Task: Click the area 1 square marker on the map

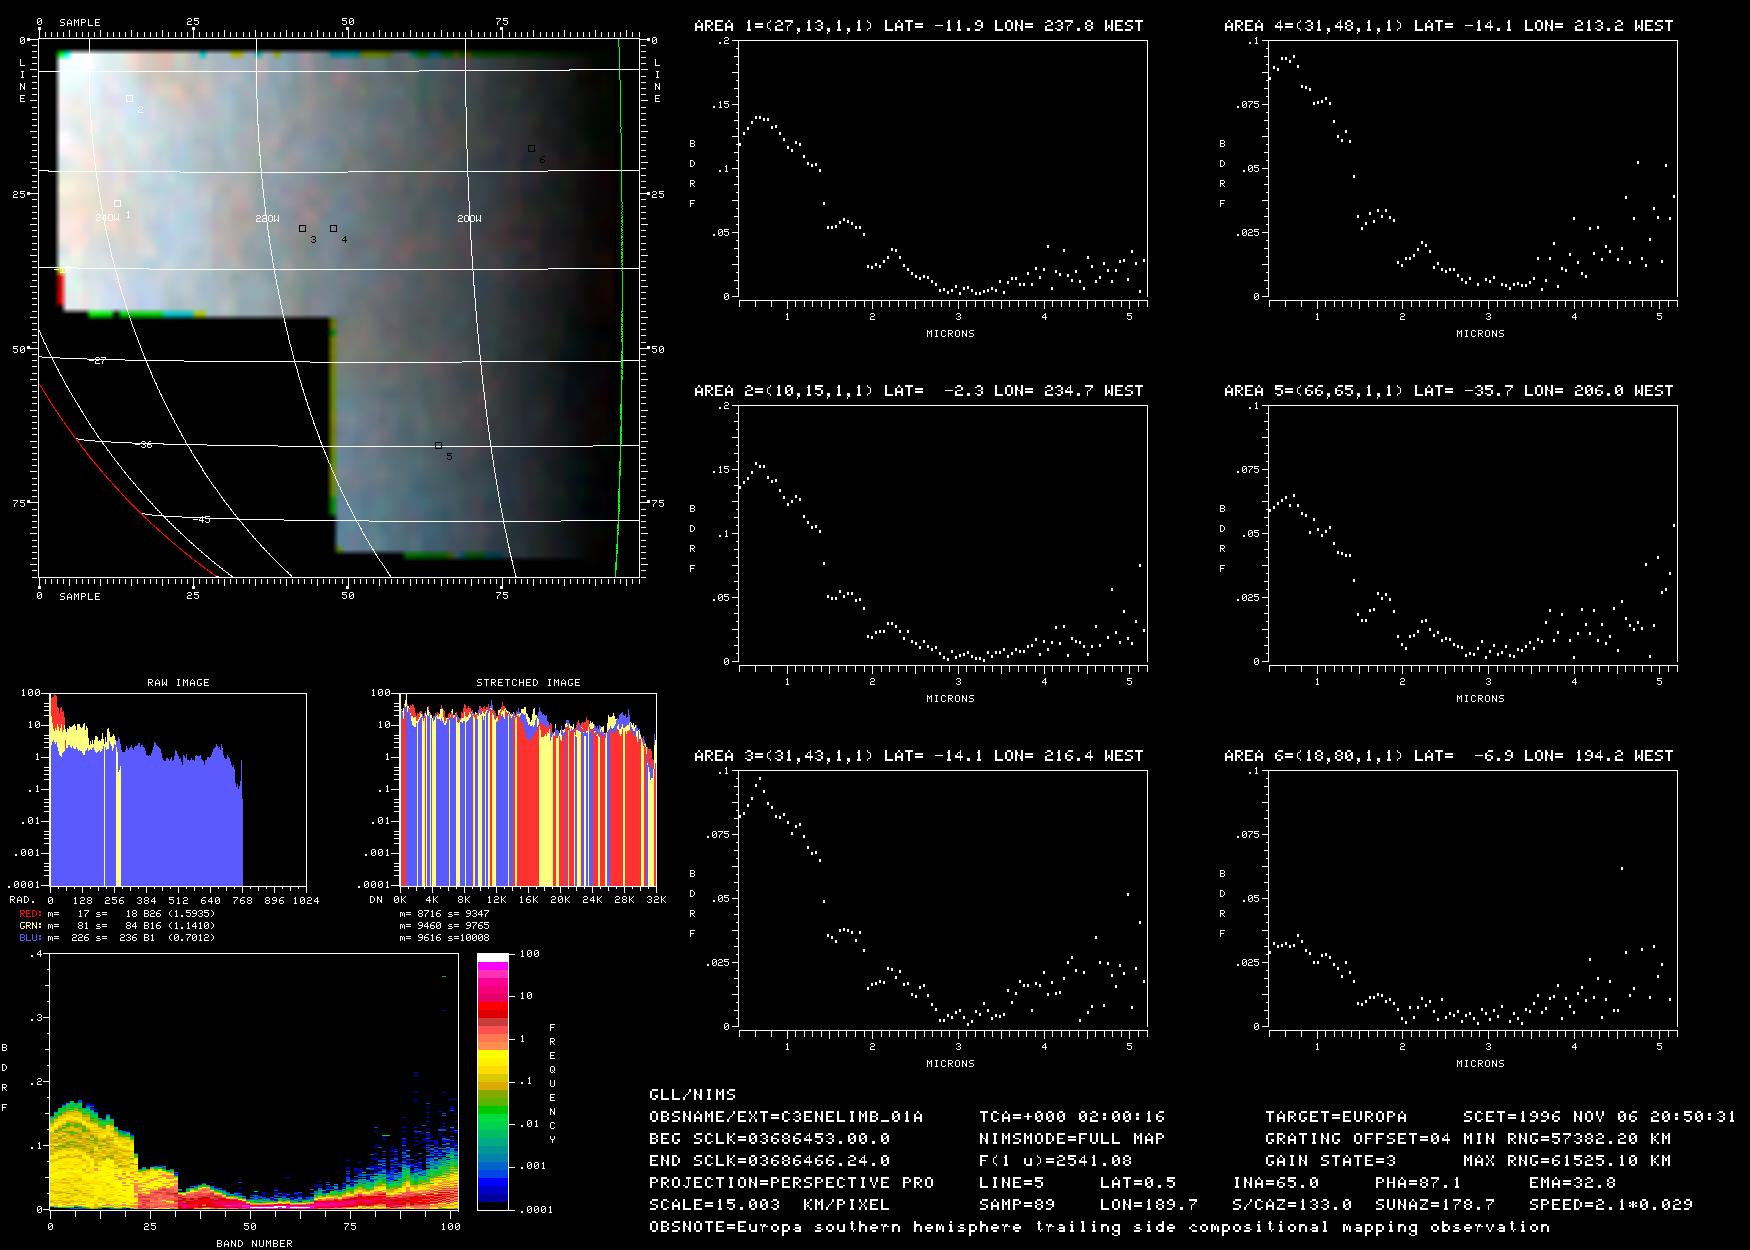Action: coord(117,204)
